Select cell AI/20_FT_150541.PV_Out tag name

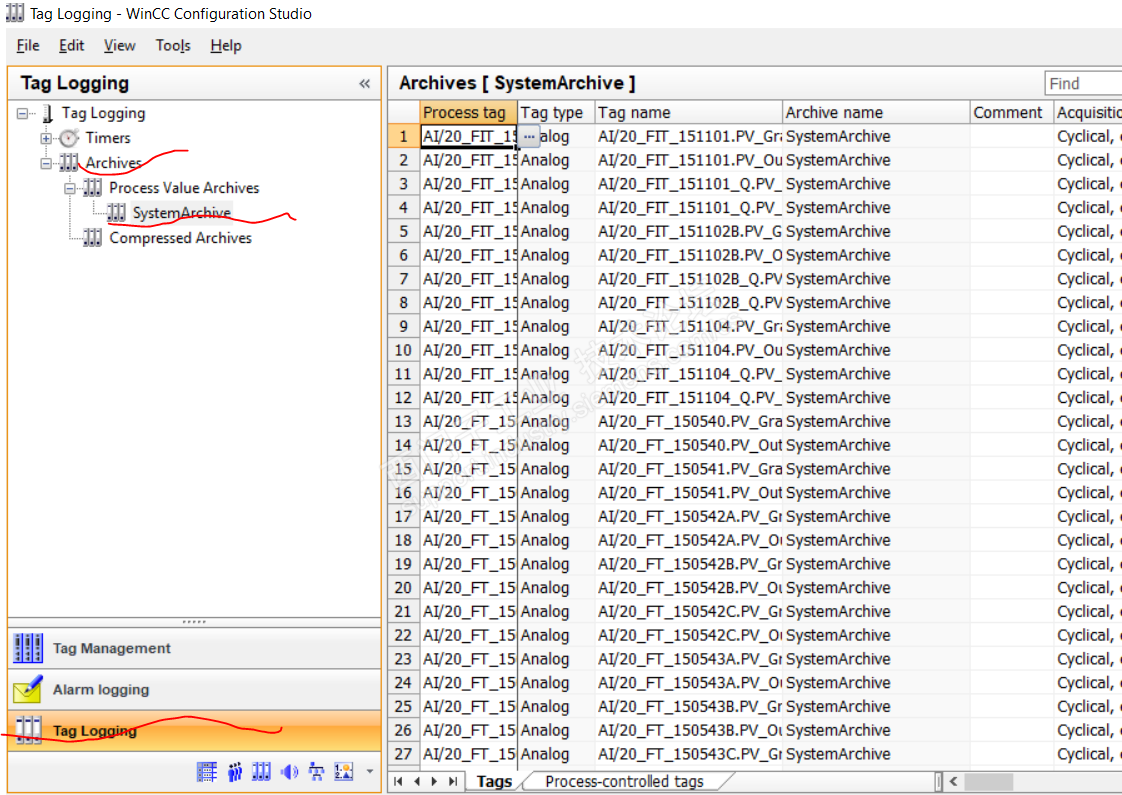688,492
